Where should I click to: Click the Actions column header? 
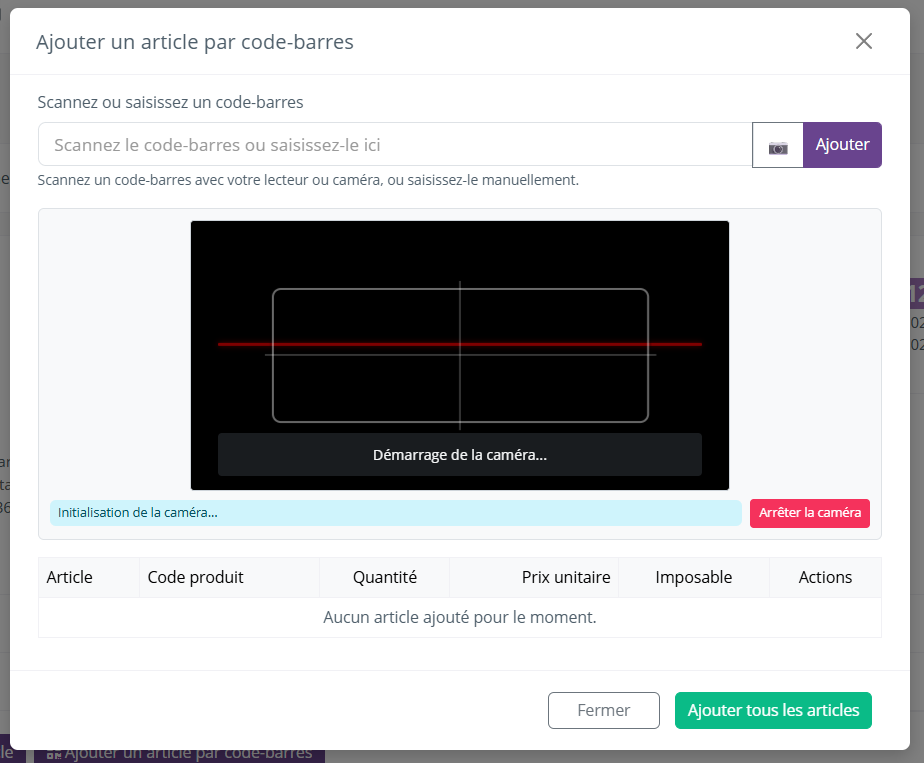tap(825, 577)
